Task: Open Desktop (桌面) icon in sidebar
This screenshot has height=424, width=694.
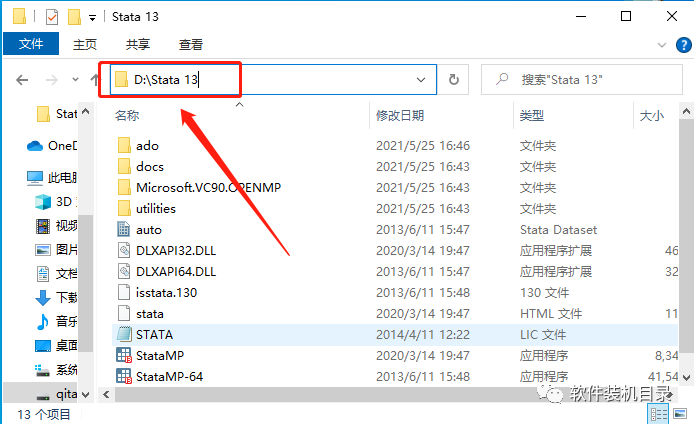Action: (x=43, y=345)
